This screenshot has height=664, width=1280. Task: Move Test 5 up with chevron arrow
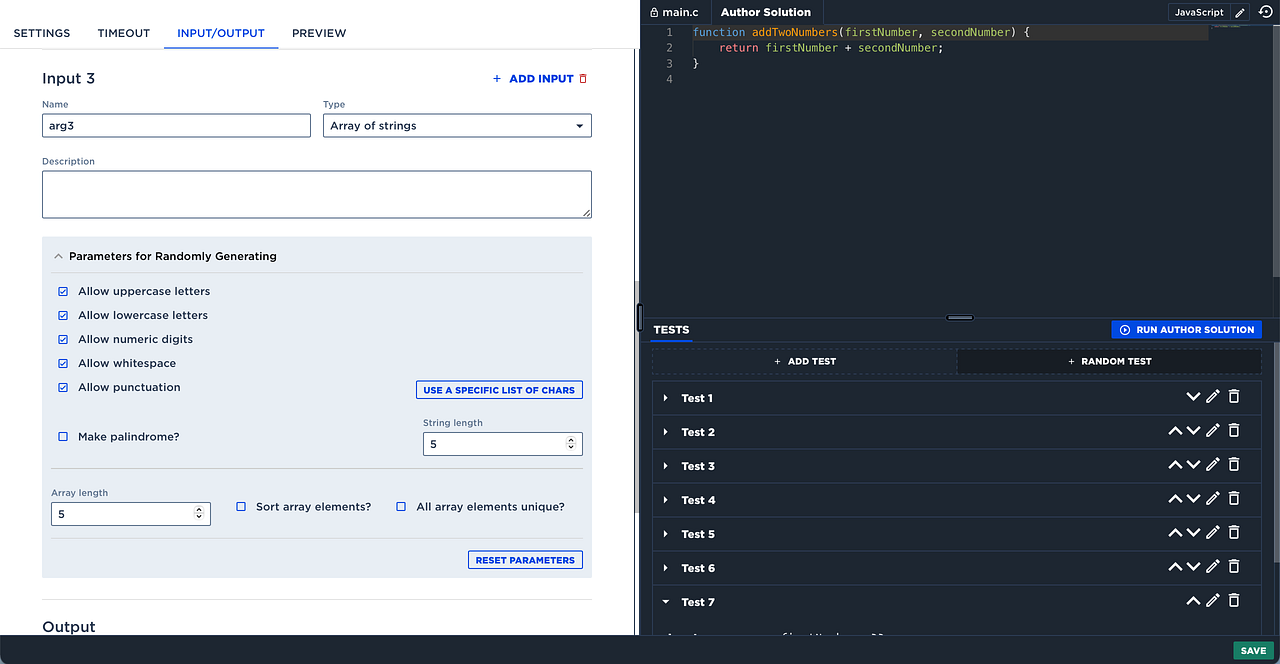pyautogui.click(x=1175, y=533)
